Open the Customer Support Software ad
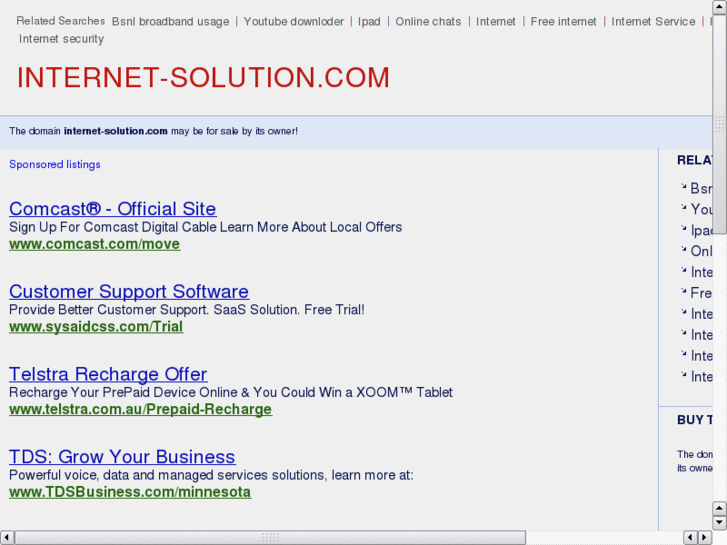The image size is (727, 545). 129,291
